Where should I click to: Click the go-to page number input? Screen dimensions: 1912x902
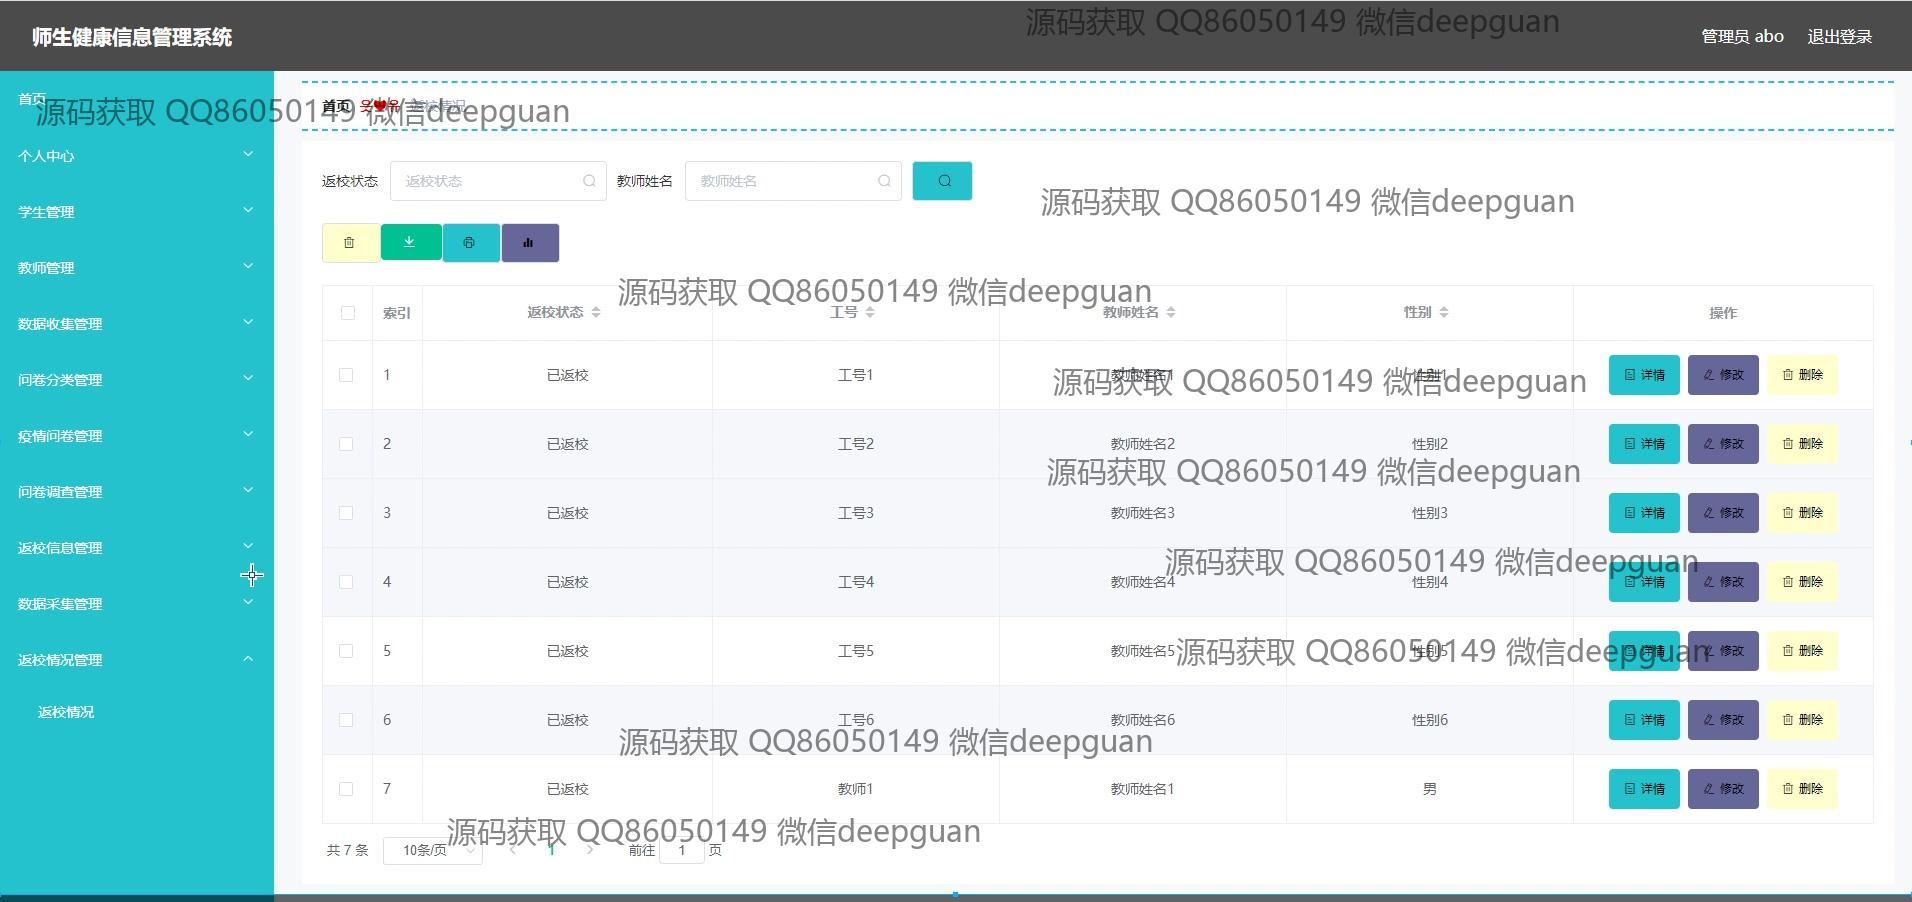point(682,850)
